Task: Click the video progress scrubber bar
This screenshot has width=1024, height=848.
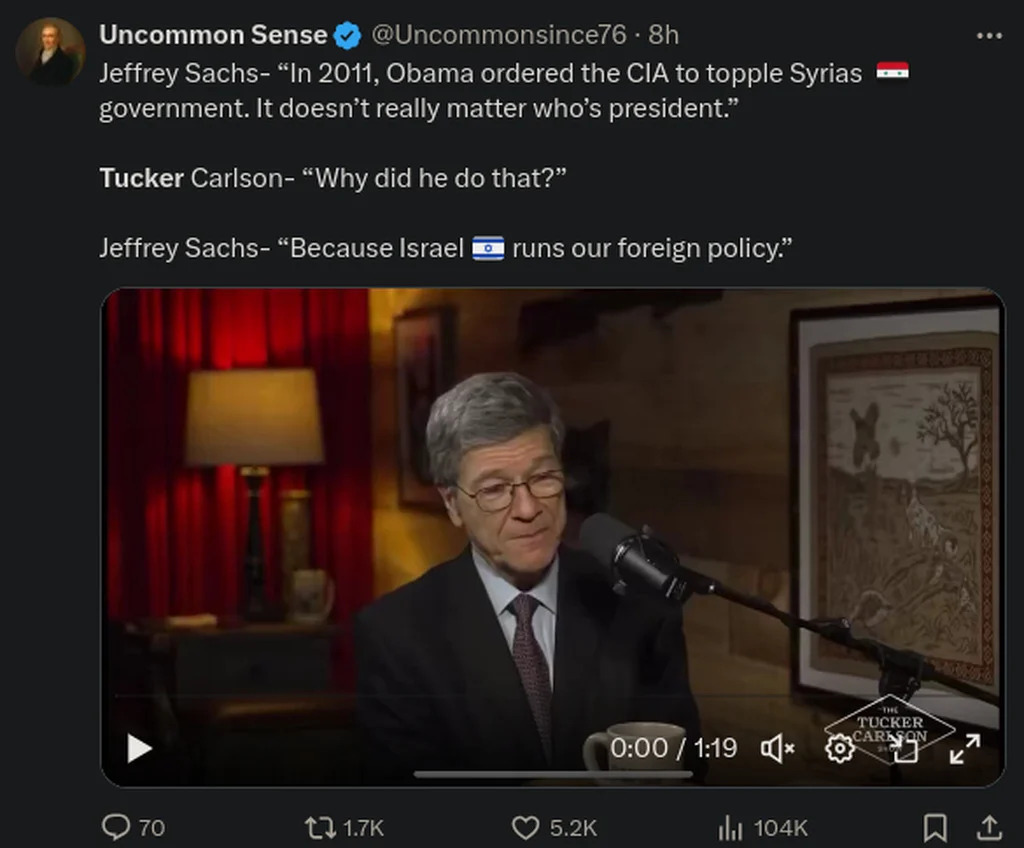Action: [552, 774]
